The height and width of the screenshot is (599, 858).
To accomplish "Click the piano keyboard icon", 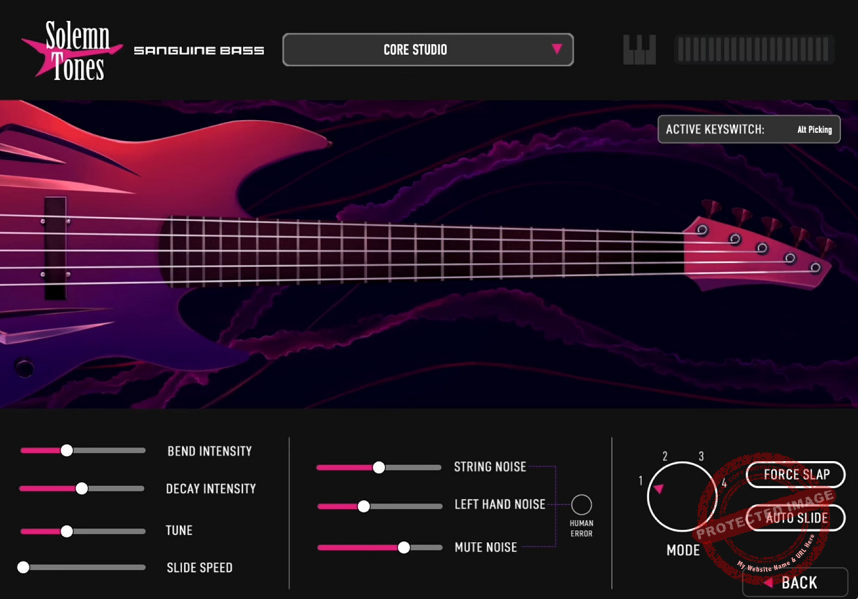I will [640, 50].
